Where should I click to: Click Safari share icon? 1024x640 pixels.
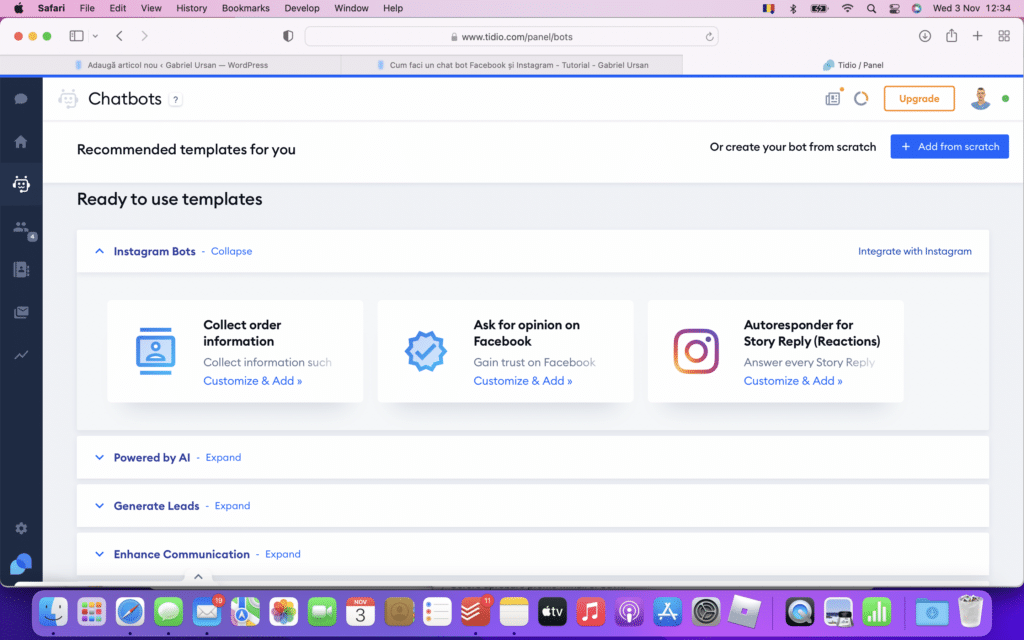952,35
